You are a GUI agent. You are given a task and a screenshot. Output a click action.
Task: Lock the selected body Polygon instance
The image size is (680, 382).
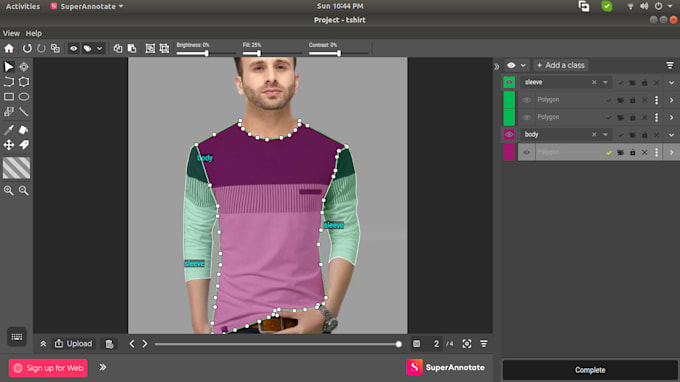pos(633,153)
